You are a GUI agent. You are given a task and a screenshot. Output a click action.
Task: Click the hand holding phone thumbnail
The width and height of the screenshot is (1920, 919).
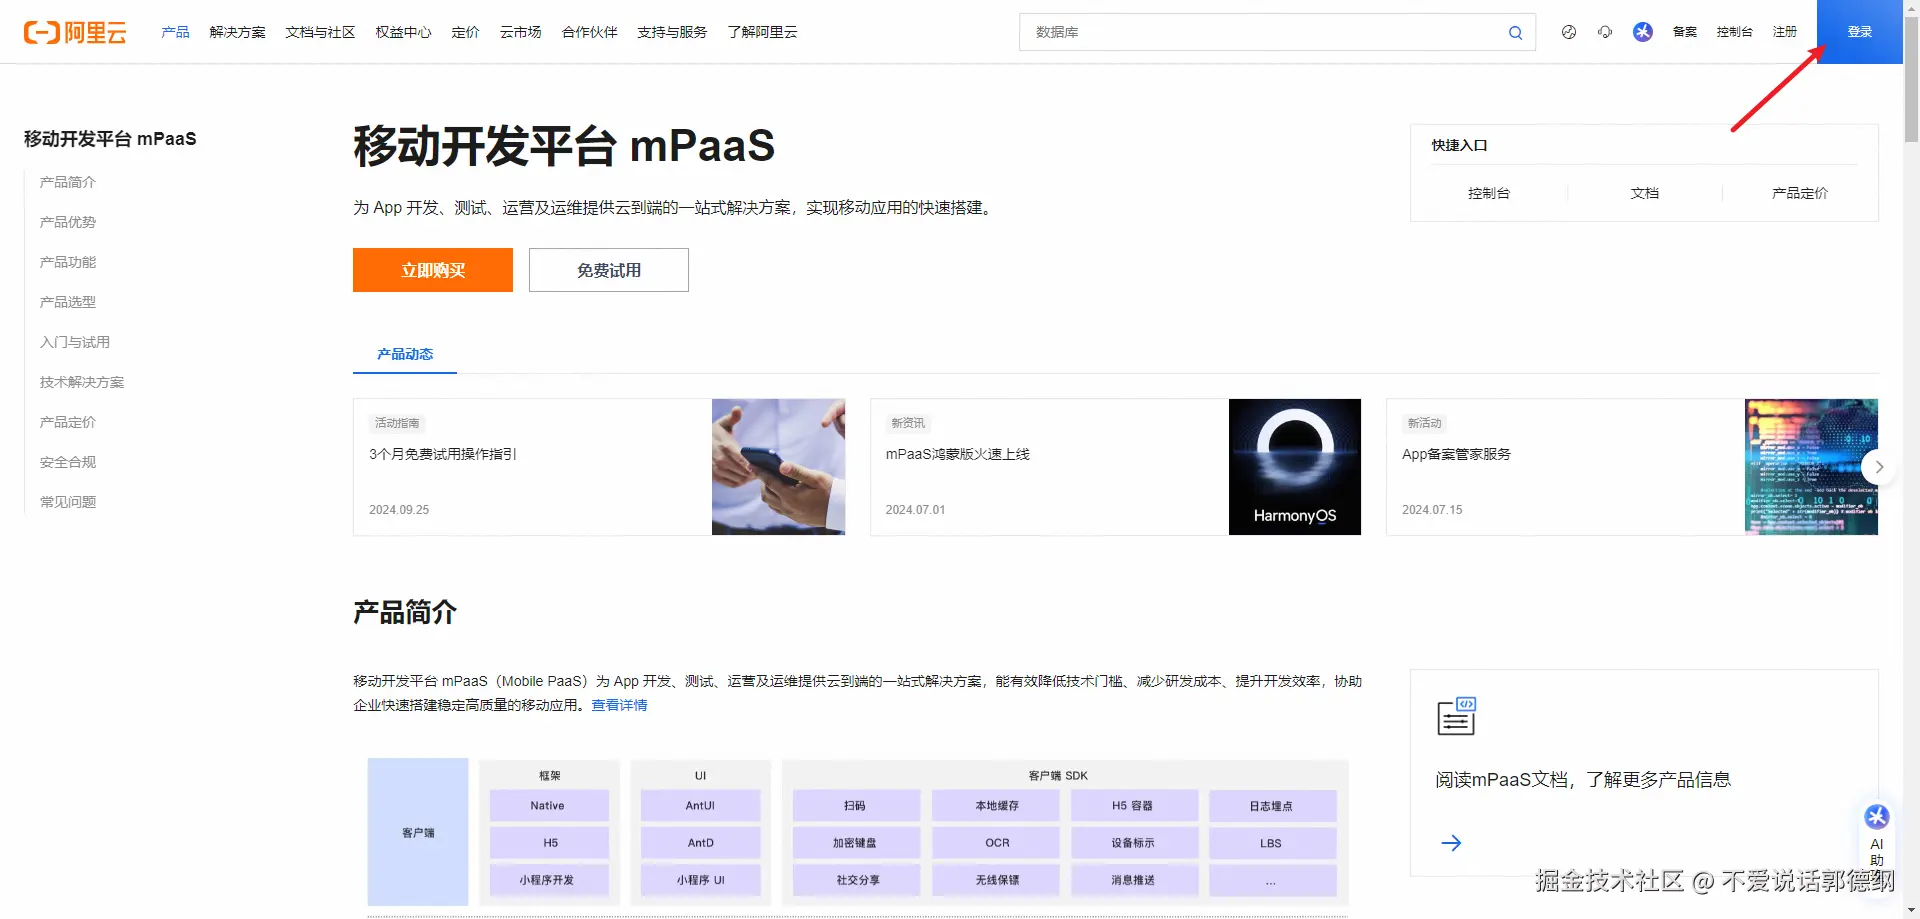coord(778,467)
